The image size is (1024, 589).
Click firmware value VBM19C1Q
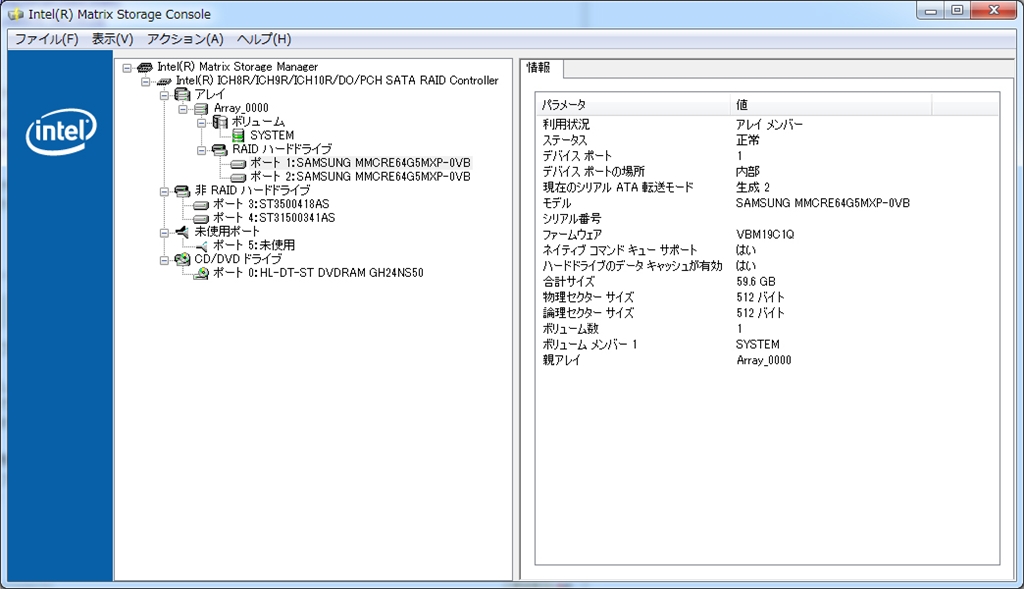tap(765, 234)
